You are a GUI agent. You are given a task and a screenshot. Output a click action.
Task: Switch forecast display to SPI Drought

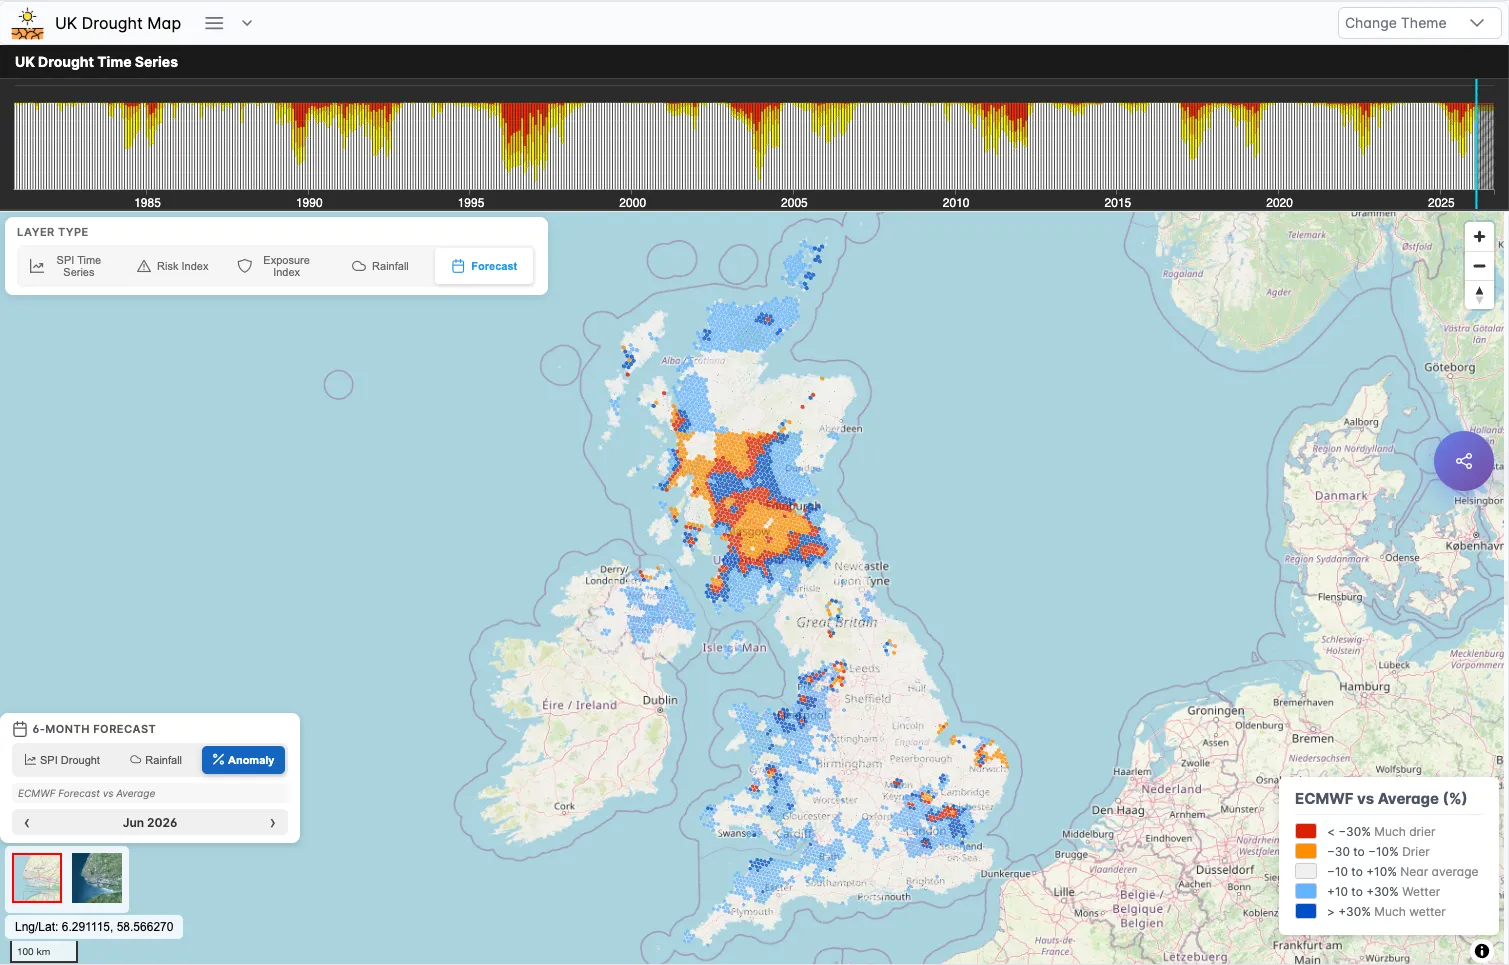coord(62,760)
